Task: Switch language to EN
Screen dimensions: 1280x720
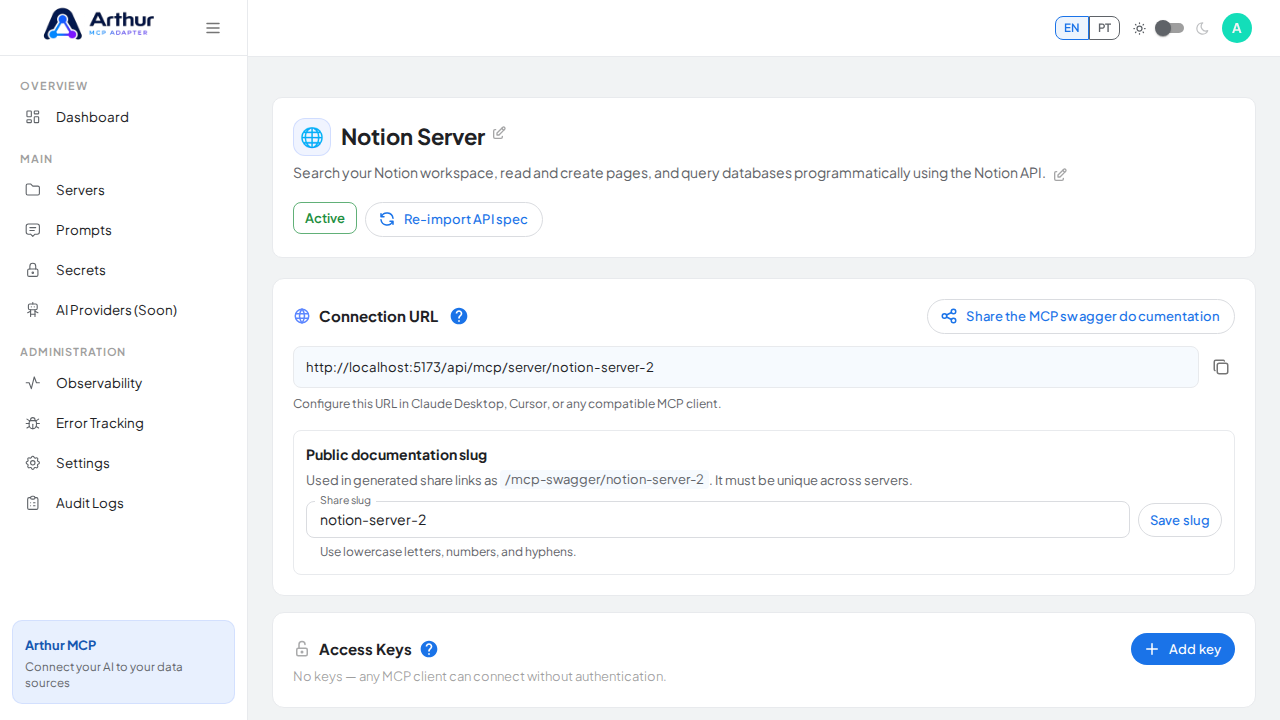Action: pos(1072,28)
